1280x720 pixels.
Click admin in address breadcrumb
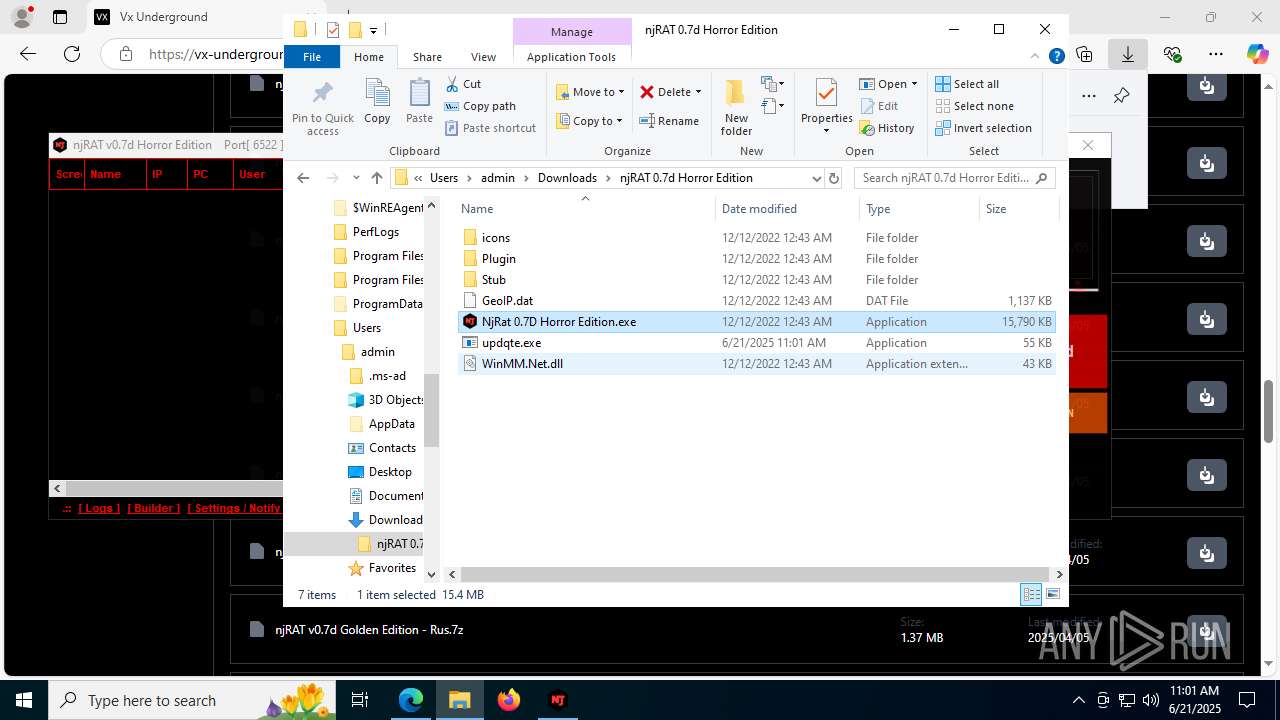click(x=498, y=178)
